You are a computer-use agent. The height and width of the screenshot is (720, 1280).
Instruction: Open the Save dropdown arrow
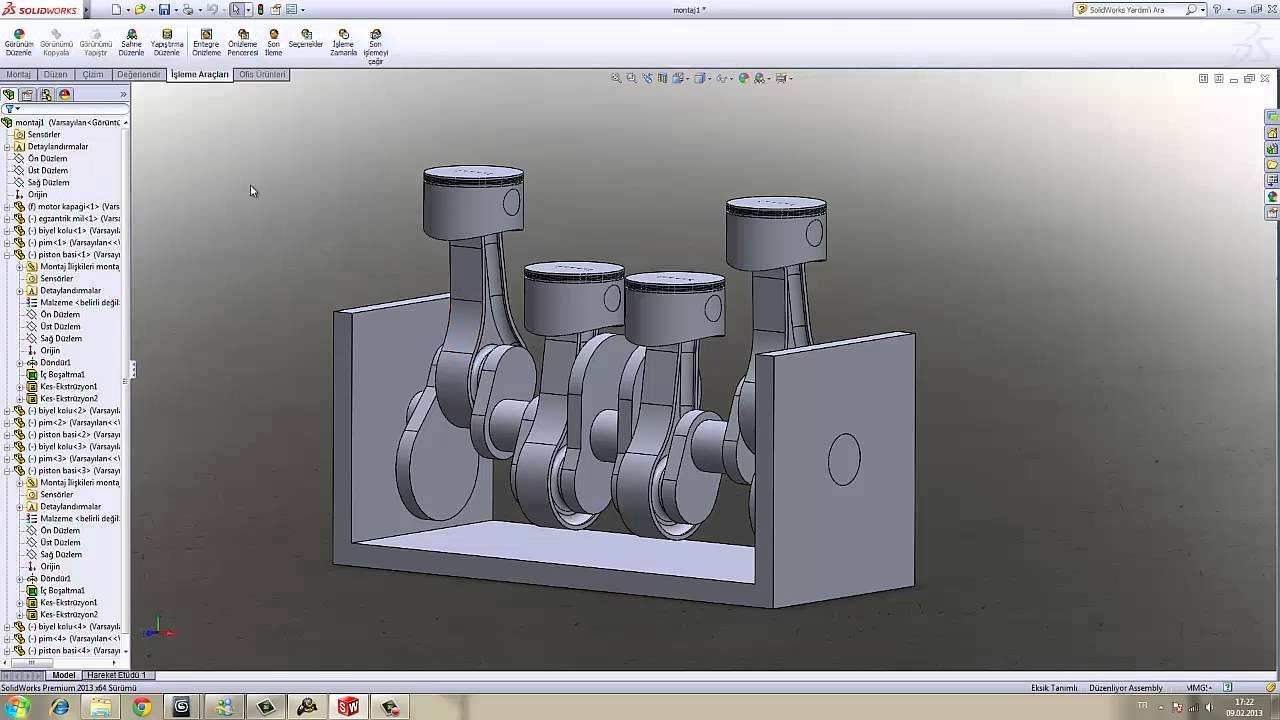click(175, 9)
